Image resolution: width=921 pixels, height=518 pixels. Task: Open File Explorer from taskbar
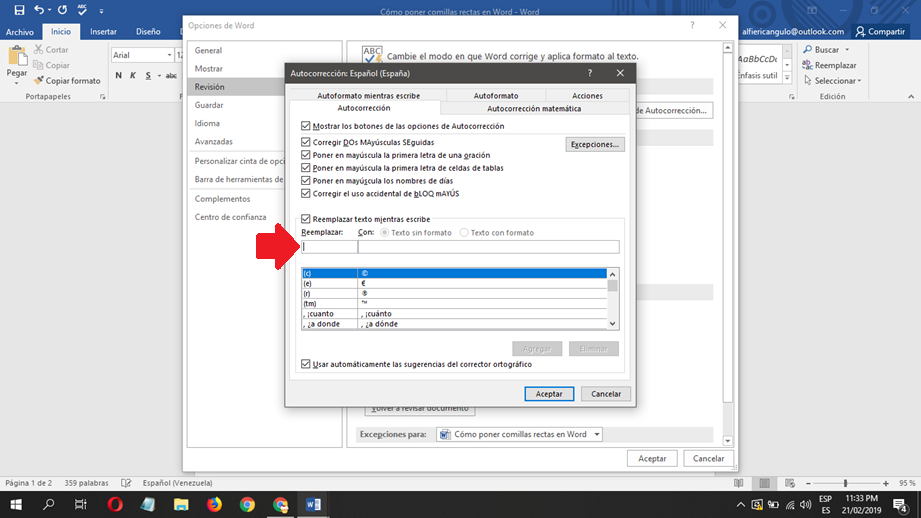click(181, 504)
